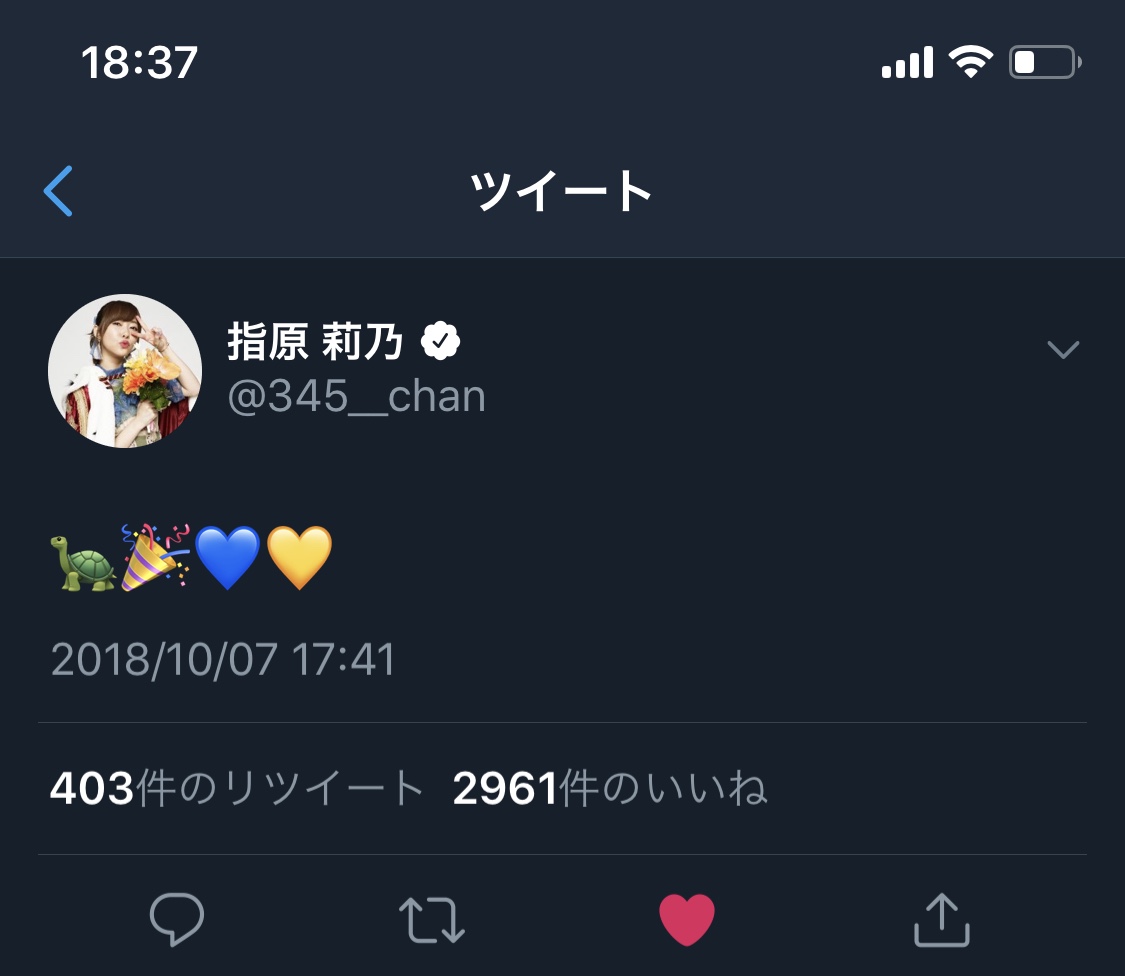Unlike the tweet via red heart
Image resolution: width=1125 pixels, height=976 pixels.
[687, 919]
